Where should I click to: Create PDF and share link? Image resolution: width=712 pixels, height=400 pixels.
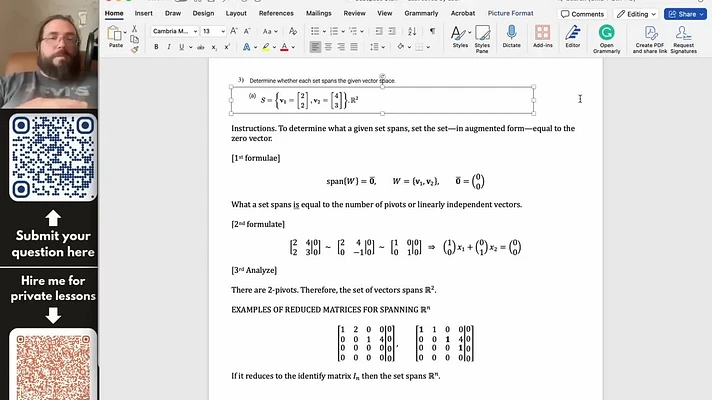tap(650, 39)
